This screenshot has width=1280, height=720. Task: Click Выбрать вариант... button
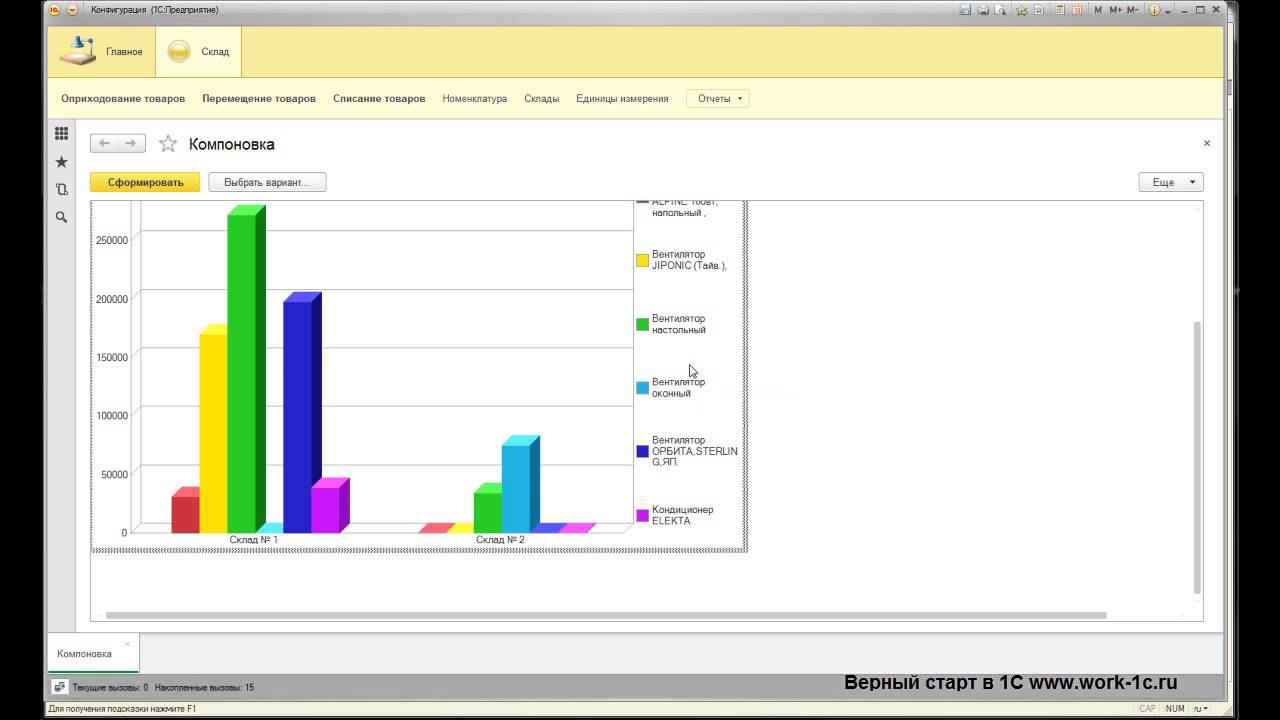[267, 182]
